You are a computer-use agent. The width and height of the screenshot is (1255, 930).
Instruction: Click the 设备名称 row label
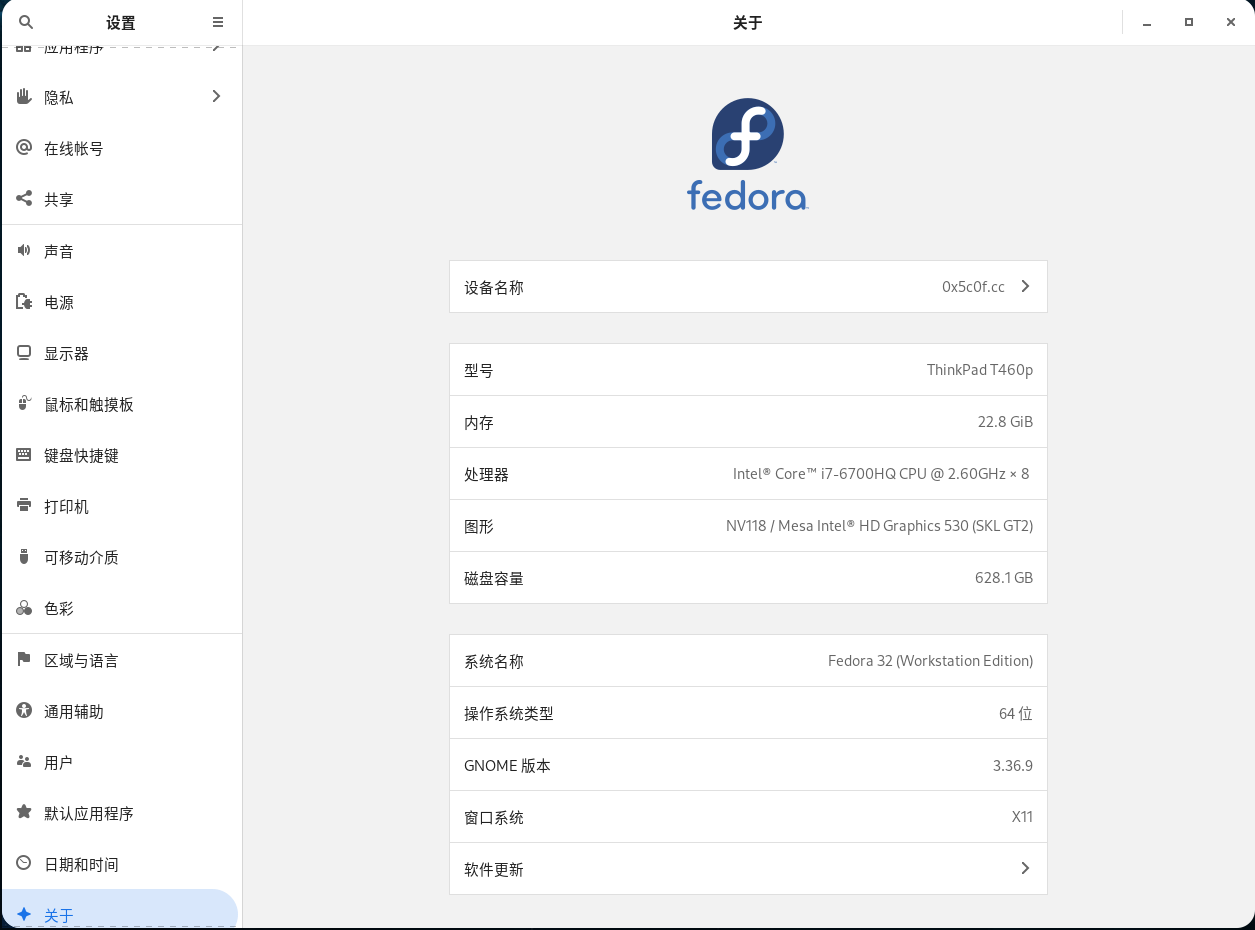pos(494,287)
